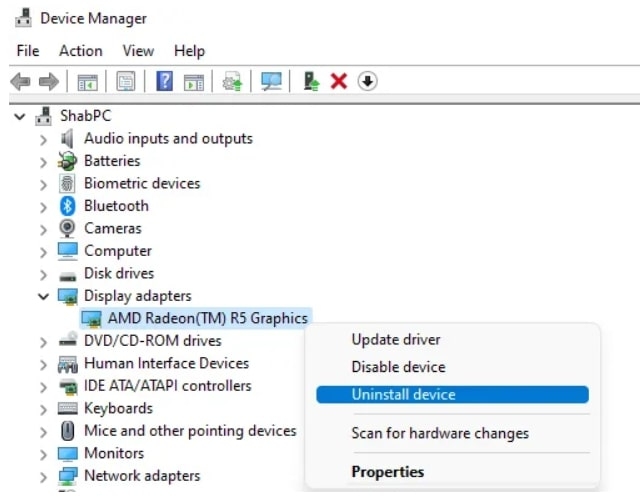Select the Cameras category label
Screen dimensions: 640x501
[x=113, y=228]
